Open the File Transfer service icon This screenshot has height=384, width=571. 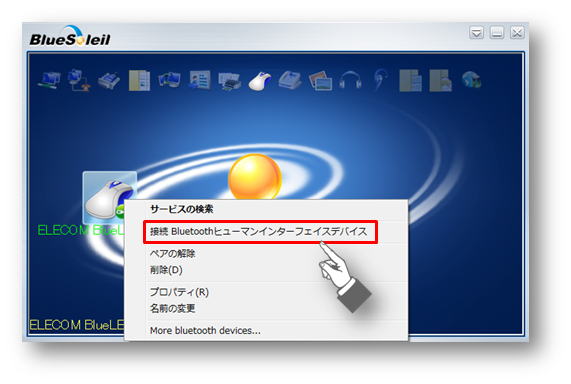pyautogui.click(x=139, y=80)
